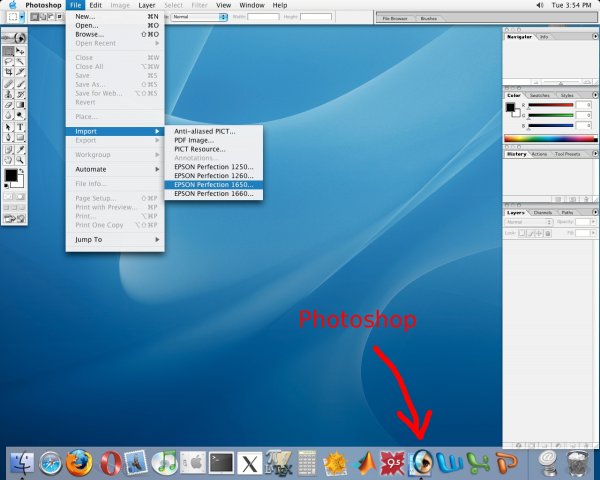Select the Type tool
Image resolution: width=600 pixels, height=480 pixels.
(22, 127)
